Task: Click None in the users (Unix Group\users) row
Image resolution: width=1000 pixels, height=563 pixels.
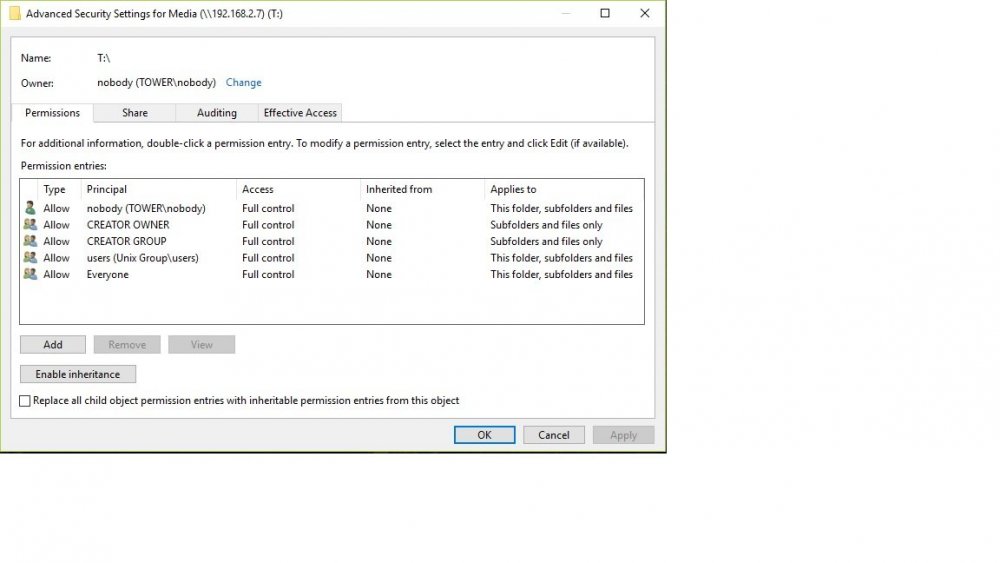Action: click(x=379, y=258)
